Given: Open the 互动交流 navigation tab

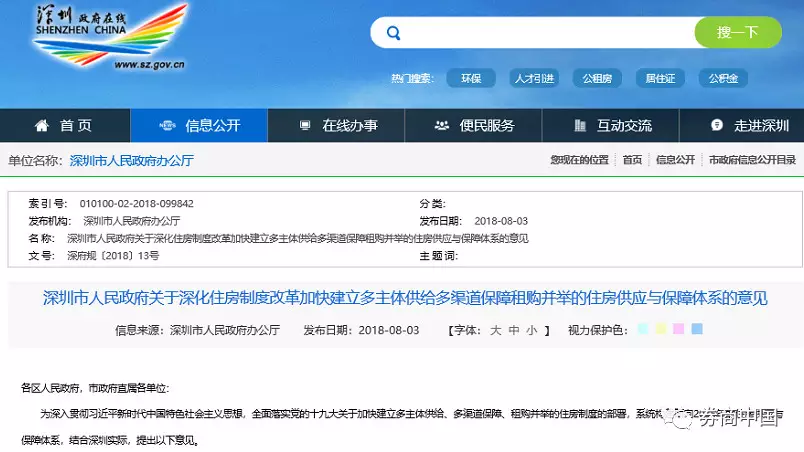Looking at the screenshot, I should 610,125.
